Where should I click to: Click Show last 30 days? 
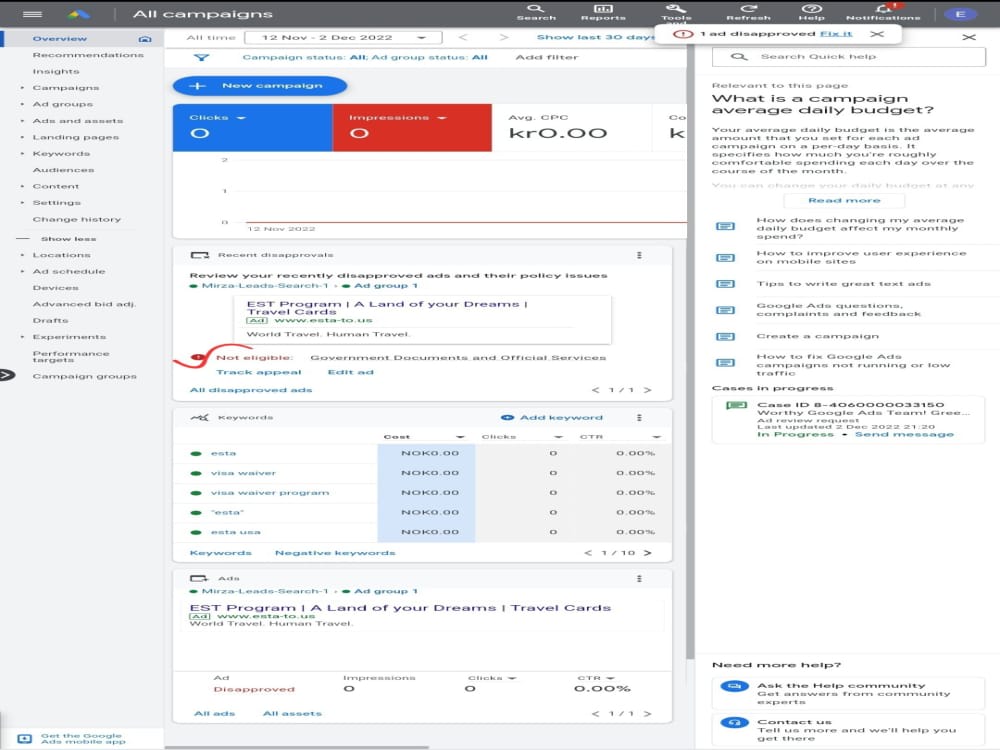596,38
